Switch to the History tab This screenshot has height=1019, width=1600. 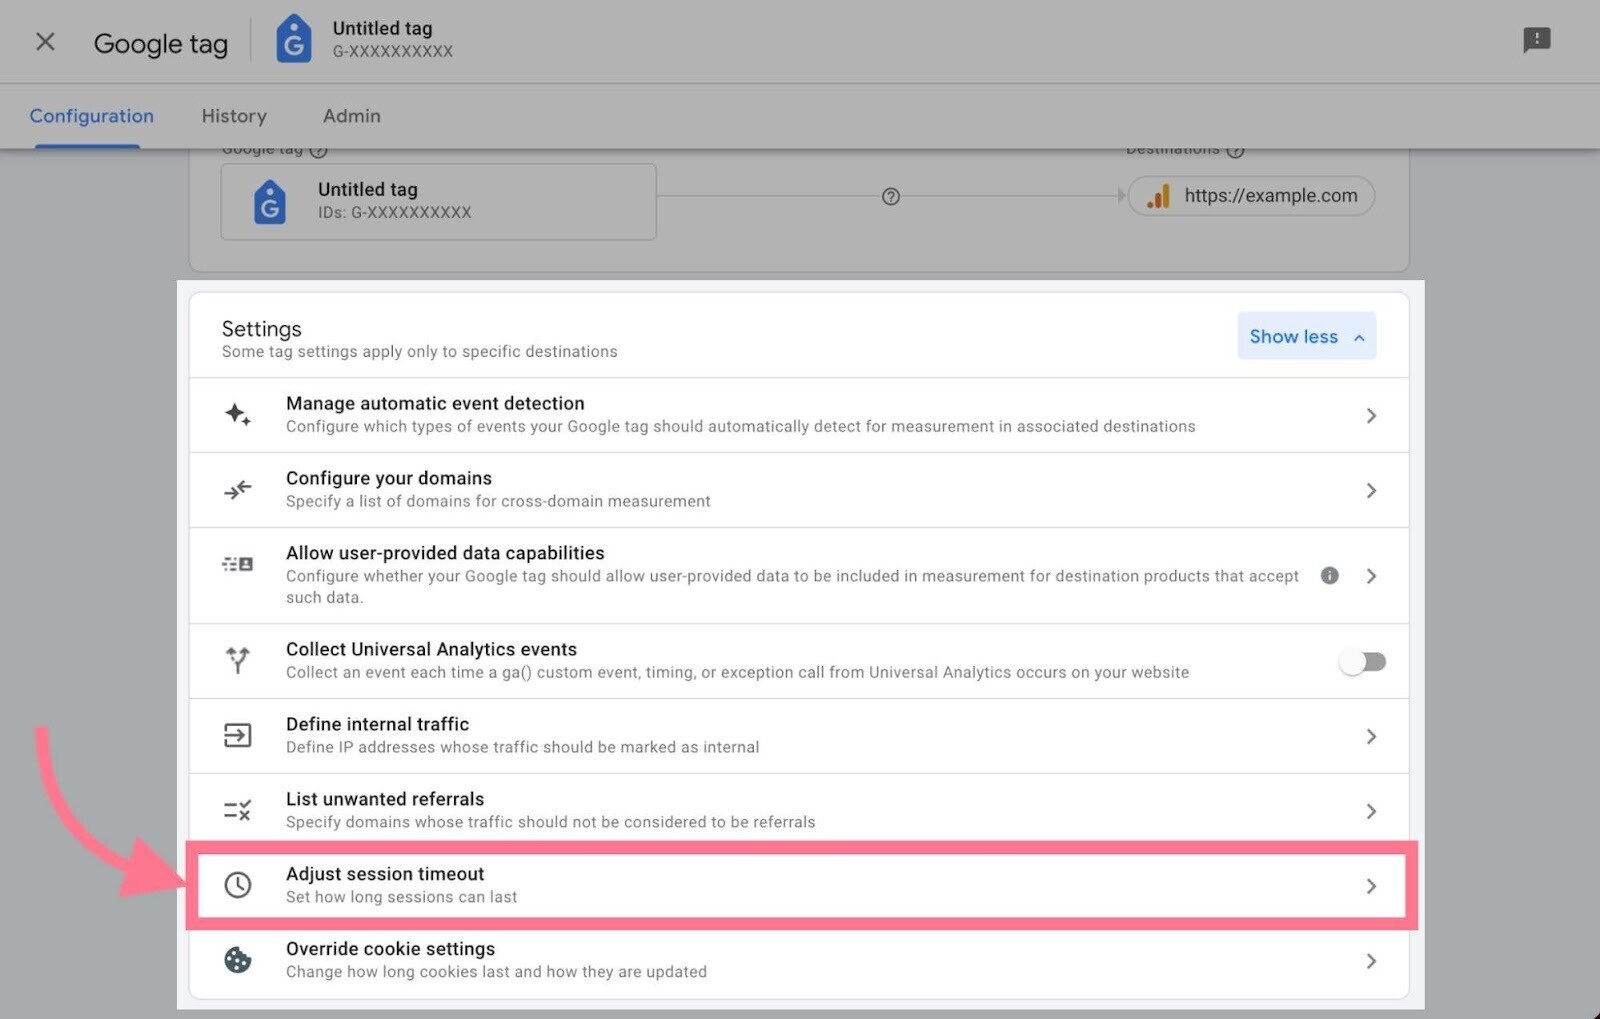[x=233, y=115]
